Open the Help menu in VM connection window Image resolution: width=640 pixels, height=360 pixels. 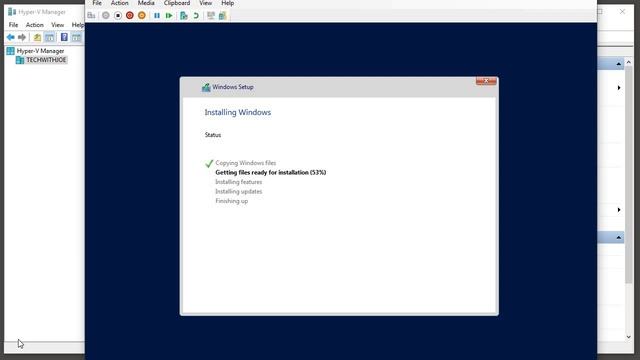[227, 3]
